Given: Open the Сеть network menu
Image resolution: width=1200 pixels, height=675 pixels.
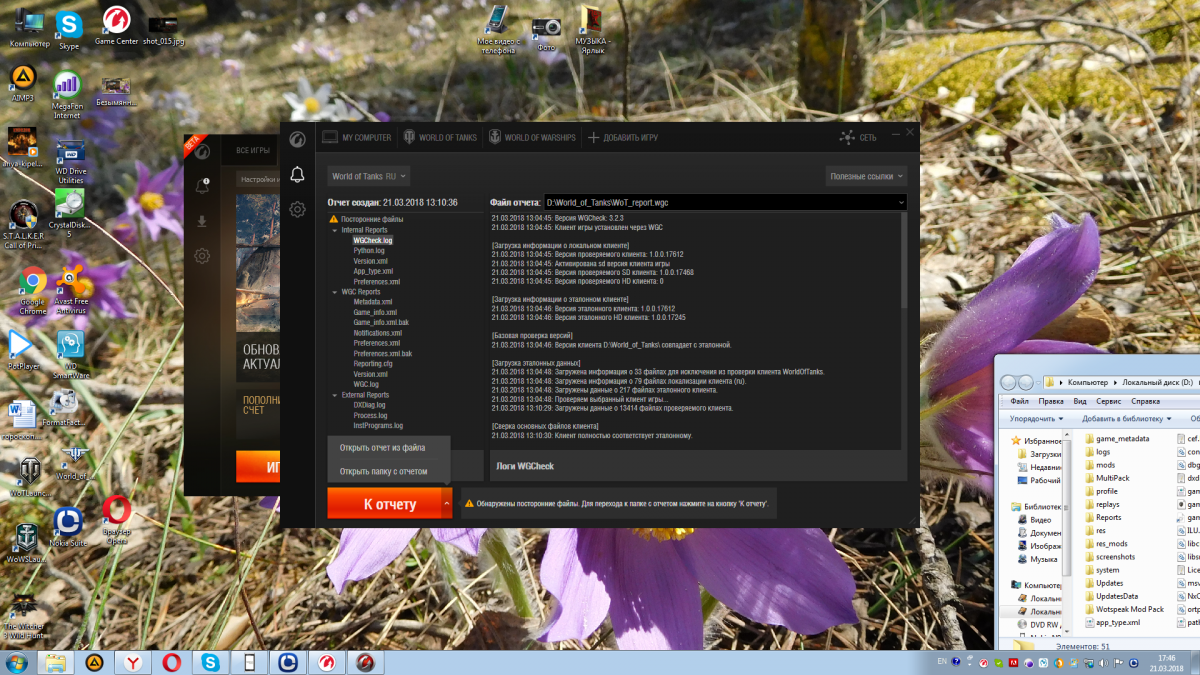Looking at the screenshot, I should click(858, 137).
